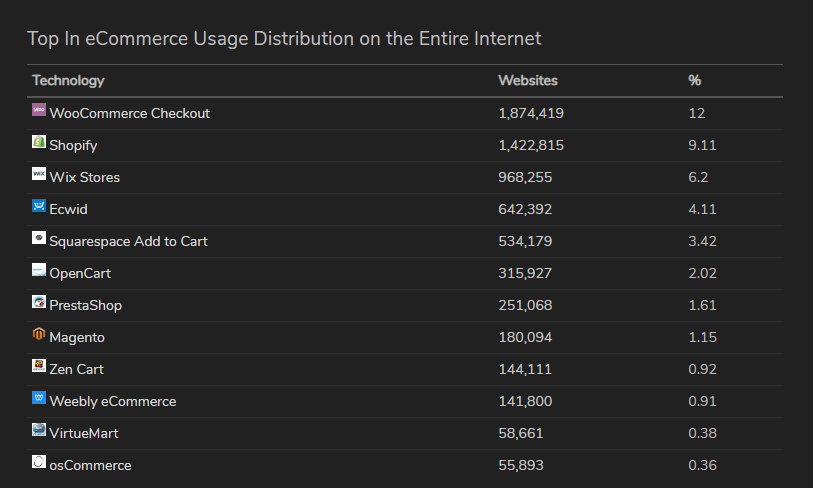The image size is (813, 488).
Task: Open the PrestaShop link
Action: click(x=86, y=305)
